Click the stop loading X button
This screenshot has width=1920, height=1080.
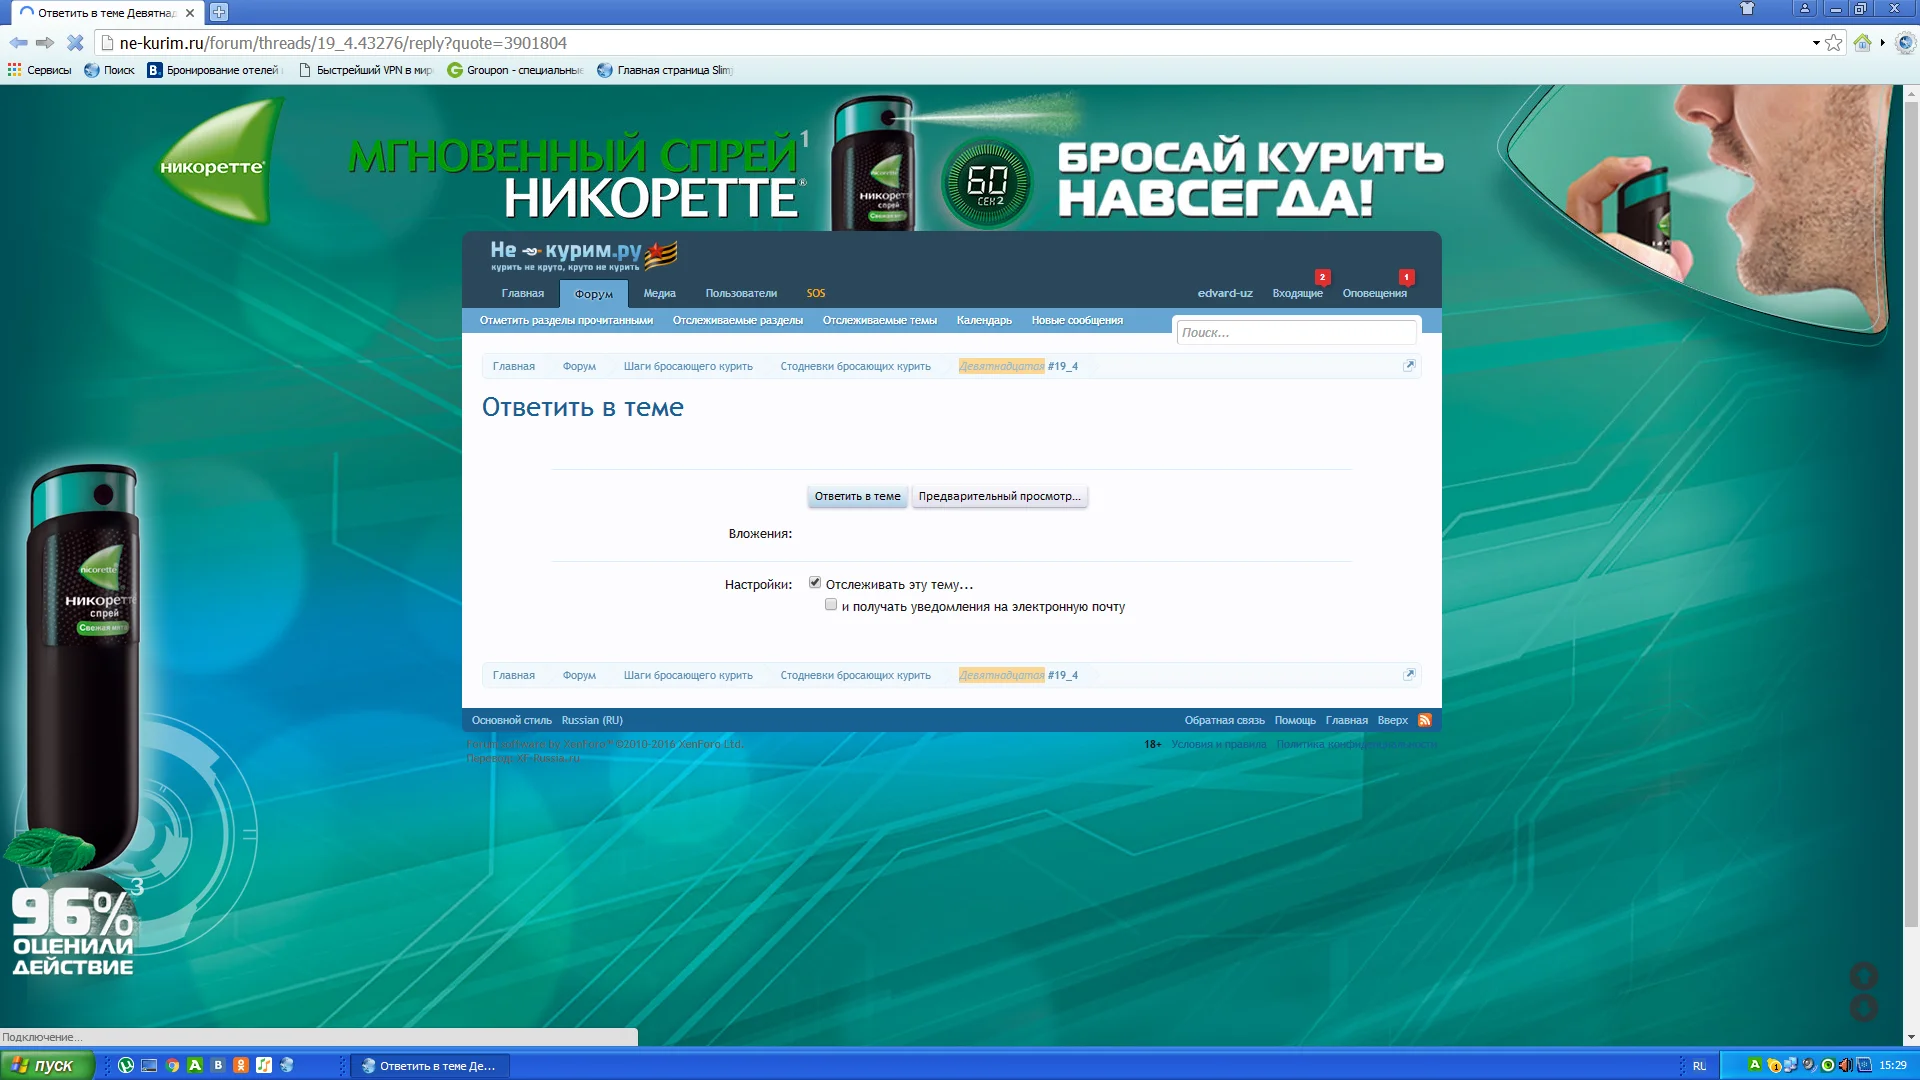[x=75, y=43]
